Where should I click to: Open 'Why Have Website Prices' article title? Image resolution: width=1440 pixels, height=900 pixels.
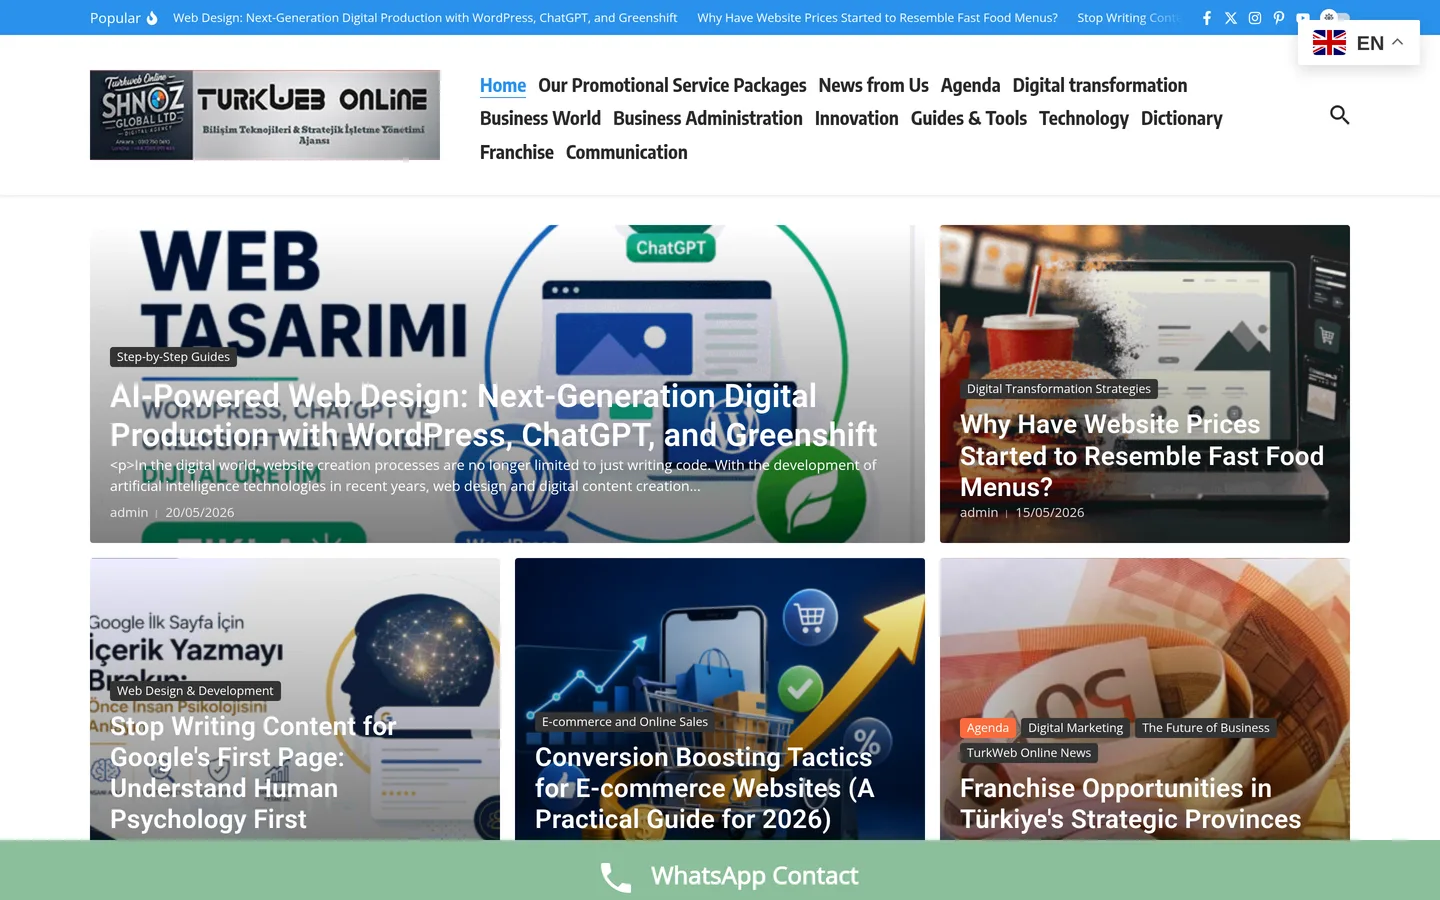[x=1142, y=456]
